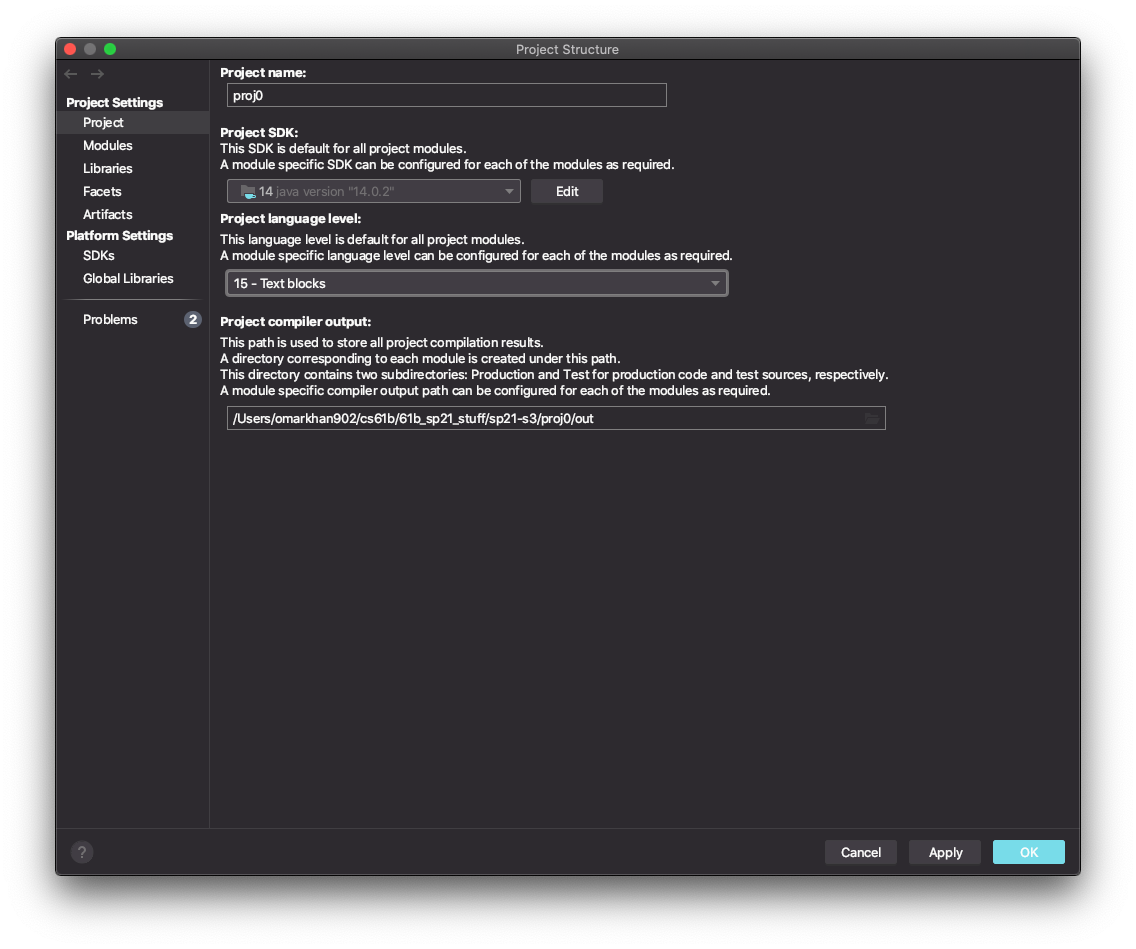Click the forward navigation arrow
Image resolution: width=1136 pixels, height=949 pixels.
pyautogui.click(x=96, y=73)
